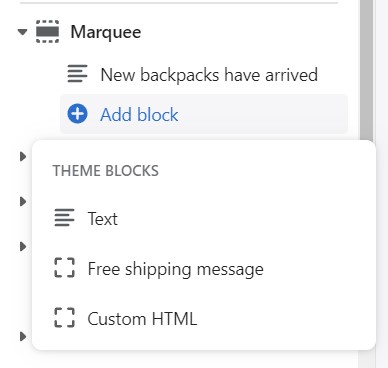
Task: Click the blue plus circle icon
Action: [x=77, y=114]
